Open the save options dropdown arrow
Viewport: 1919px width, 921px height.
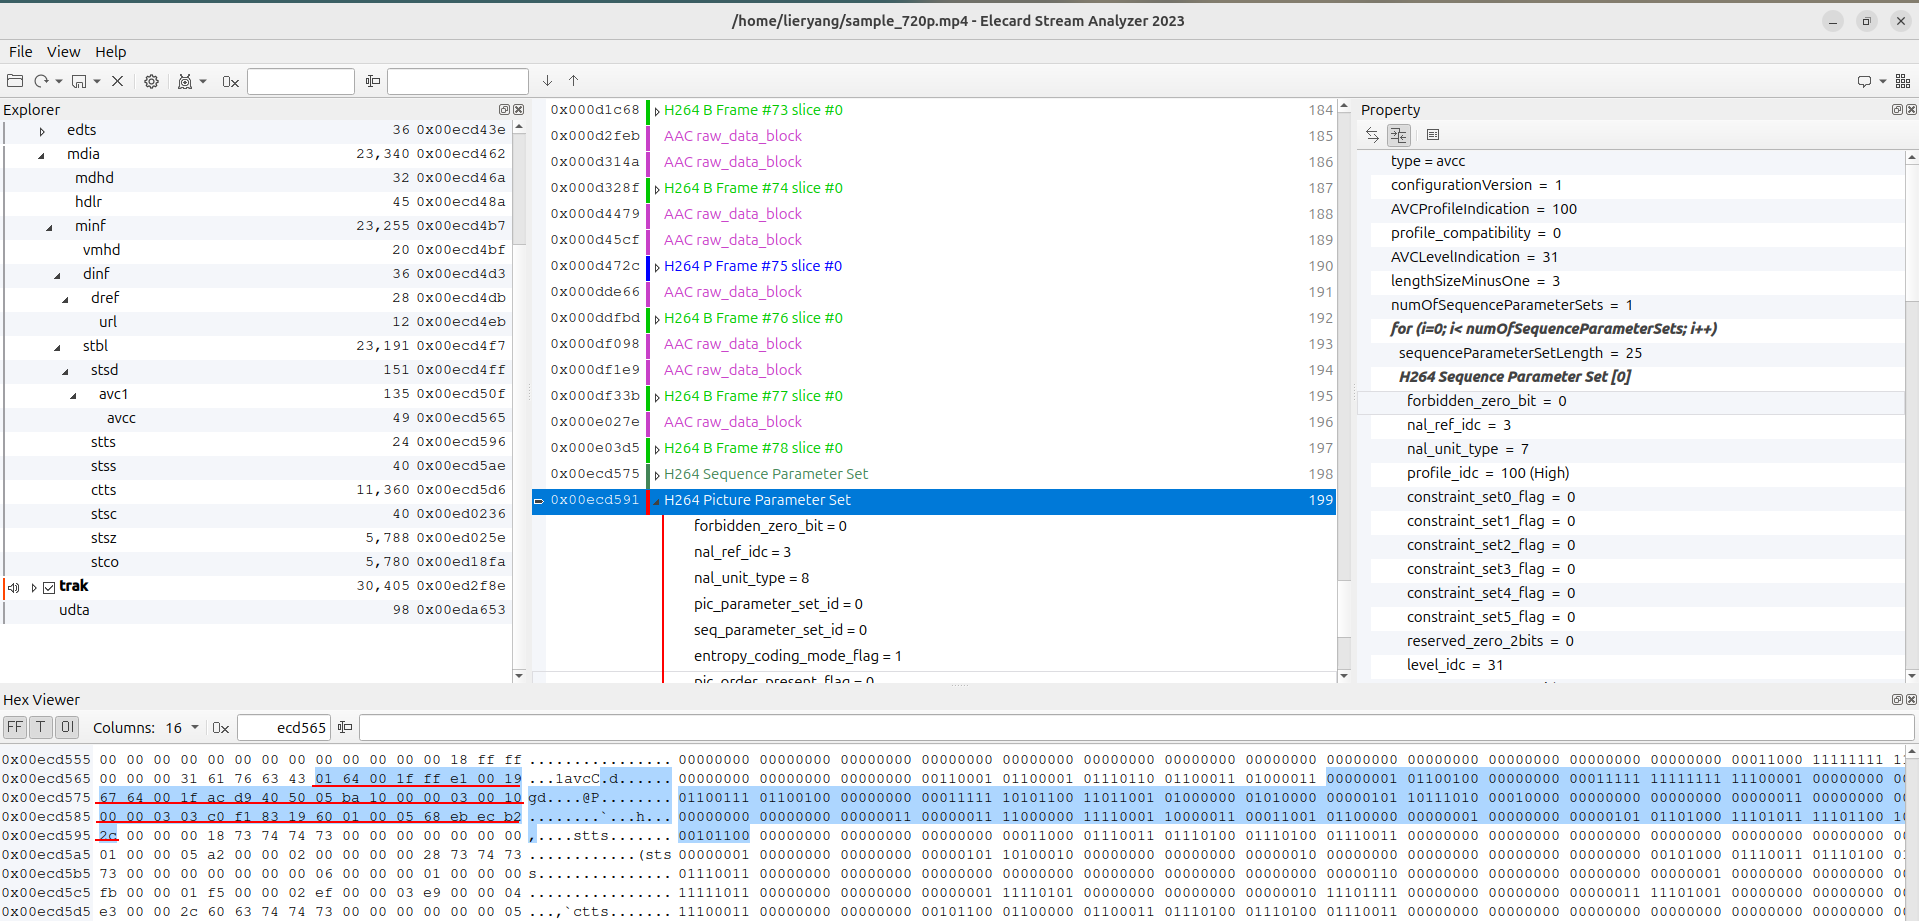click(97, 81)
